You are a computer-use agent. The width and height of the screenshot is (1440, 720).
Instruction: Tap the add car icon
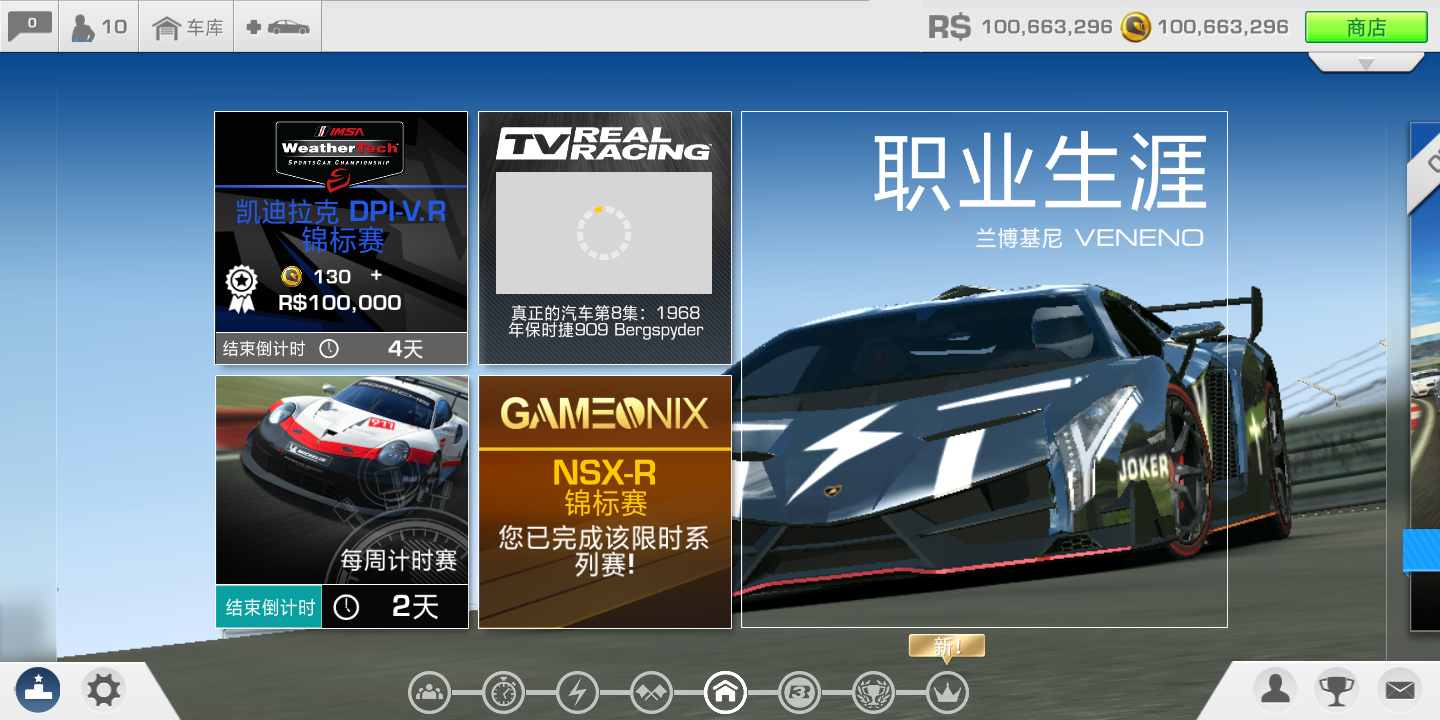pyautogui.click(x=278, y=26)
